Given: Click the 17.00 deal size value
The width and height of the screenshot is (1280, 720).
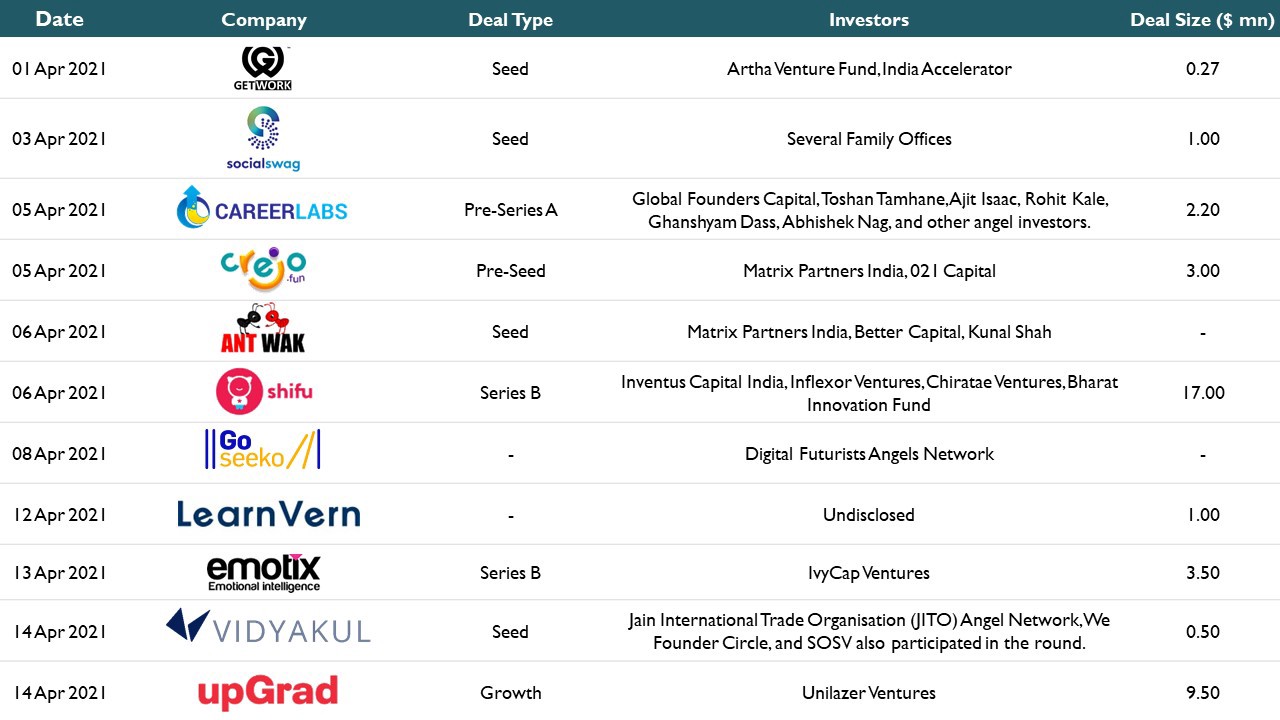Looking at the screenshot, I should (1203, 392).
